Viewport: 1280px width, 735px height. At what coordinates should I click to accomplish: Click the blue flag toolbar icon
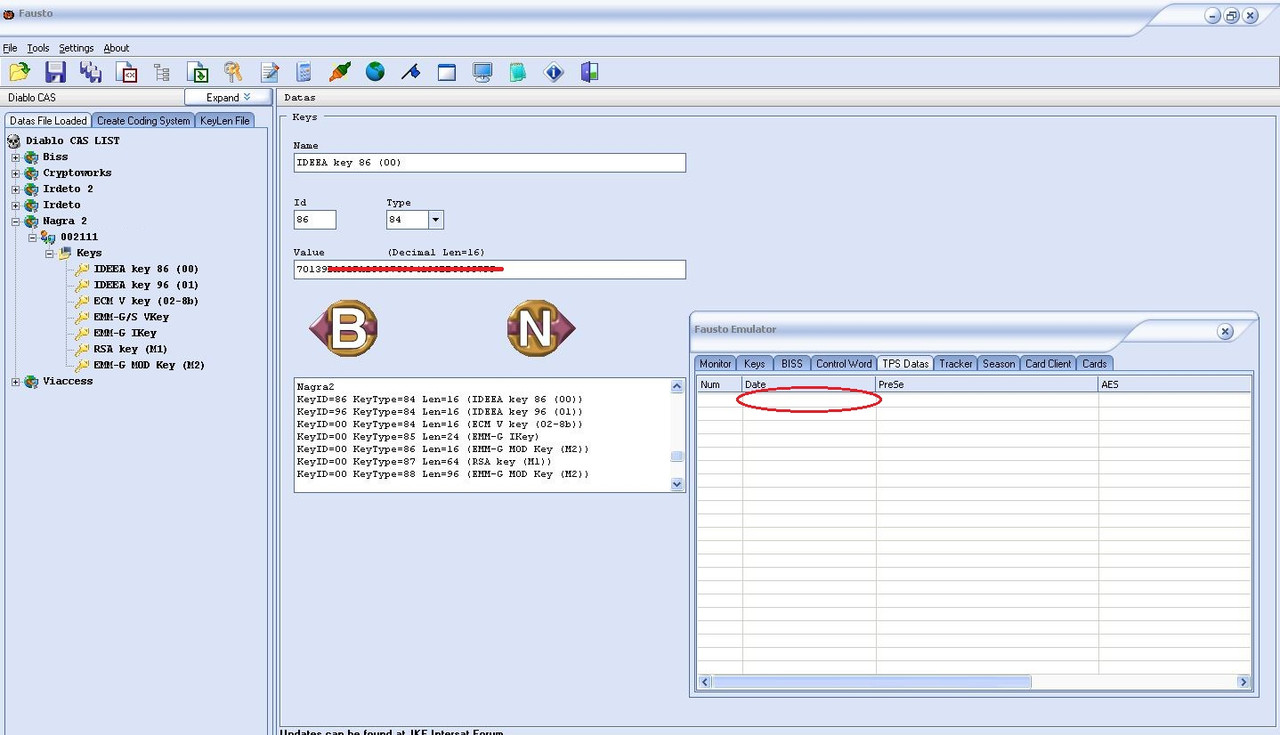pyautogui.click(x=411, y=72)
